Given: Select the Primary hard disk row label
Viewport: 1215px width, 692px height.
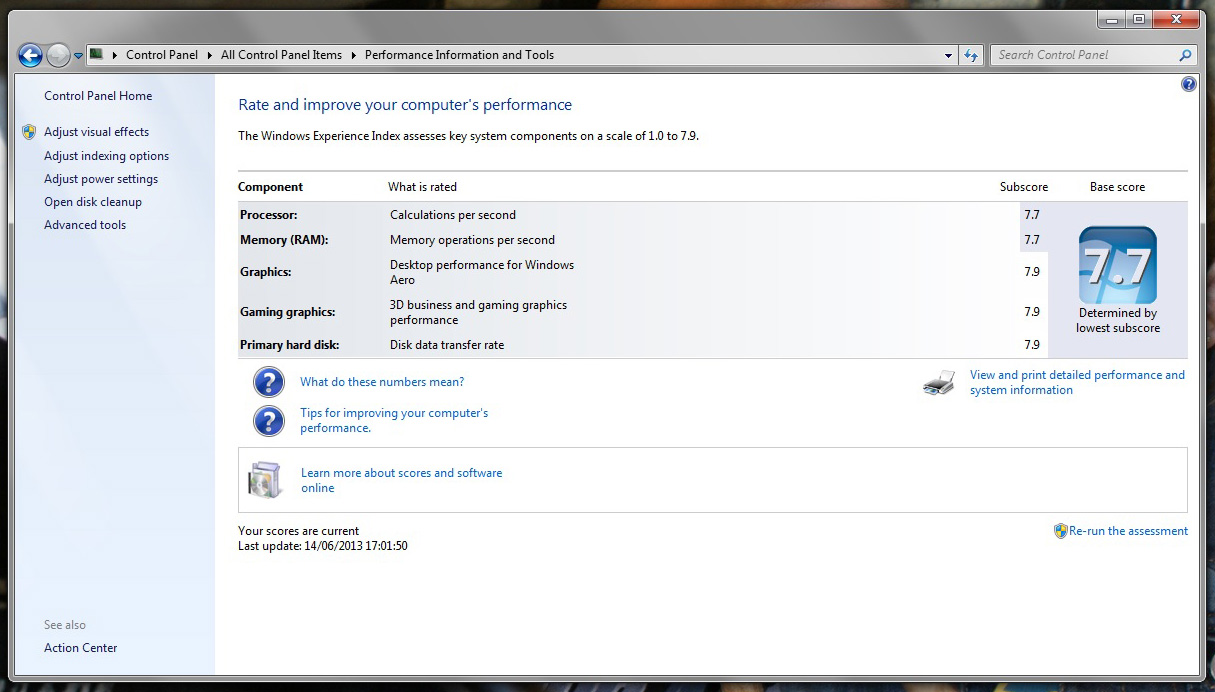Looking at the screenshot, I should pyautogui.click(x=290, y=345).
